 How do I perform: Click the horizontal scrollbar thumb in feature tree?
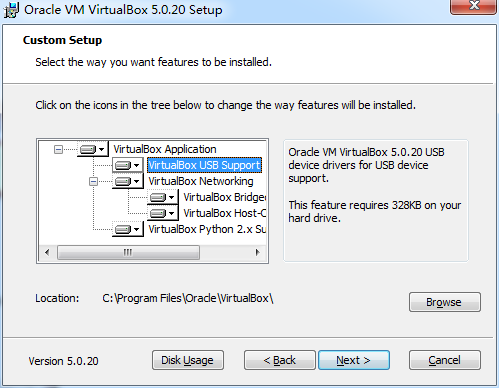pos(128,252)
